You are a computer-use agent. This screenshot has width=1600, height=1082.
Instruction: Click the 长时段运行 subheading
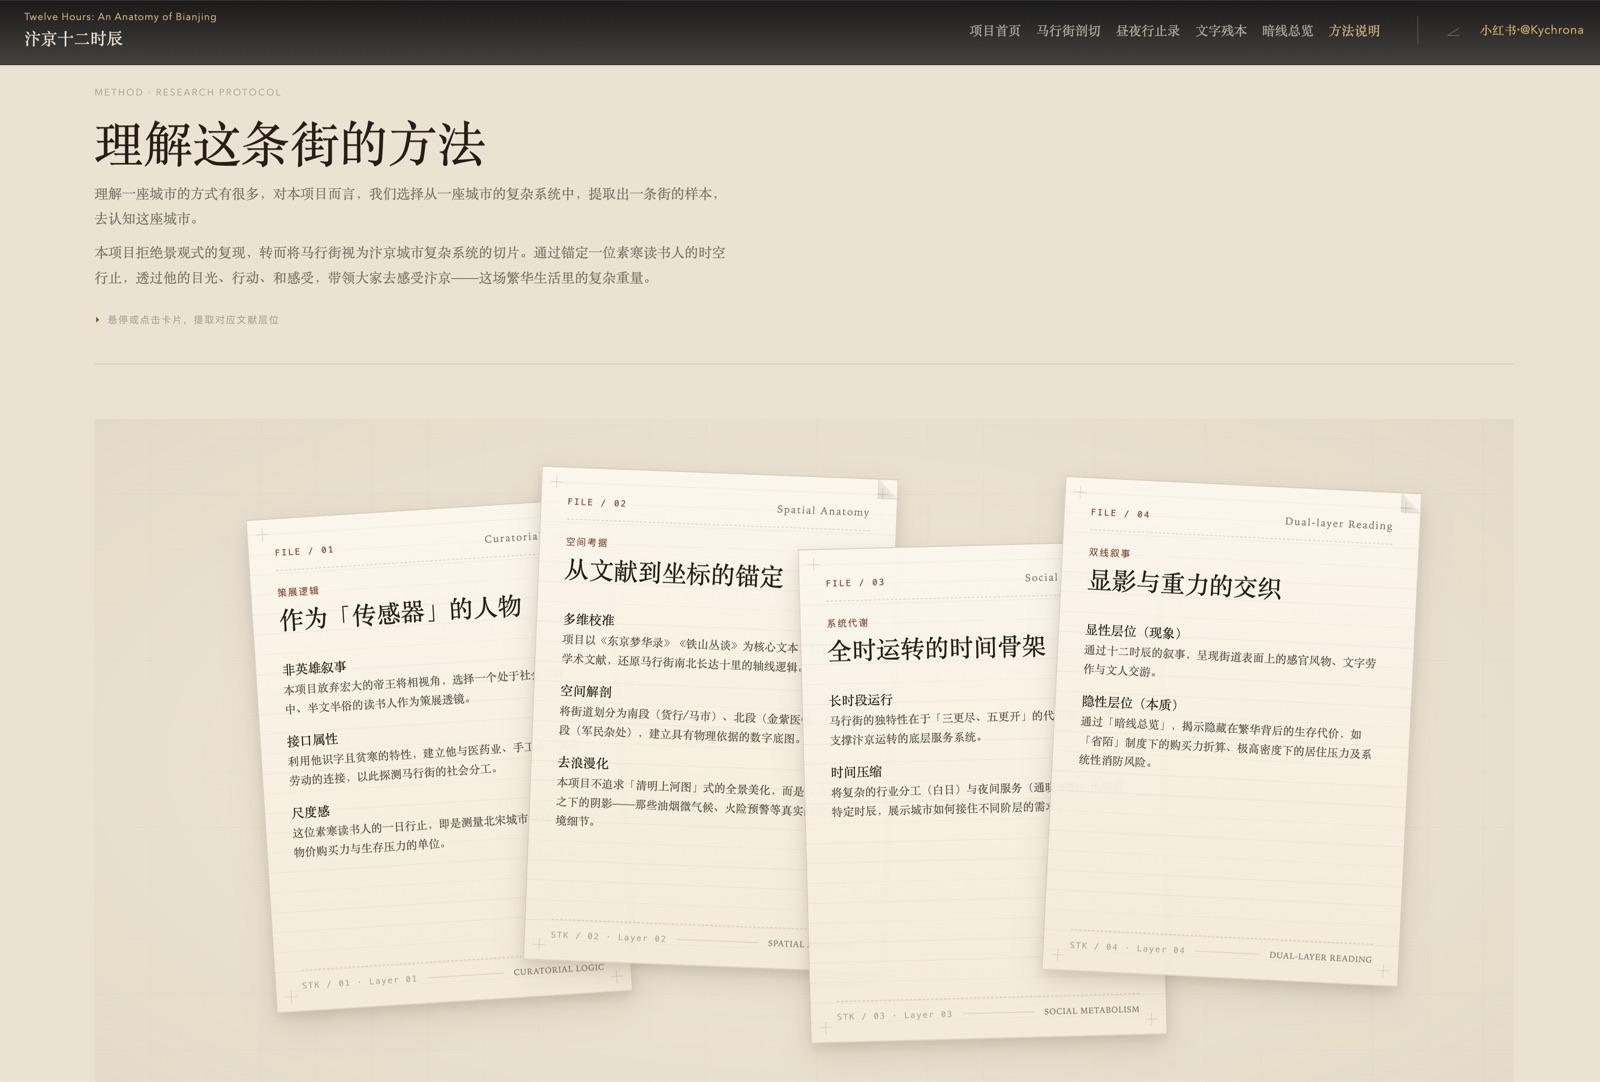pos(861,700)
